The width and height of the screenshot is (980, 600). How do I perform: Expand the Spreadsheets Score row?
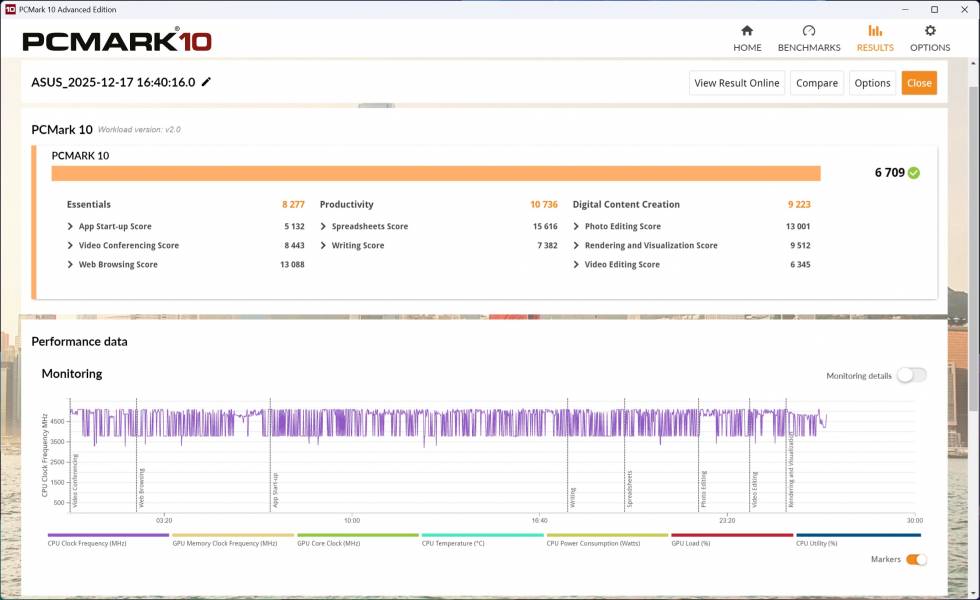323,226
